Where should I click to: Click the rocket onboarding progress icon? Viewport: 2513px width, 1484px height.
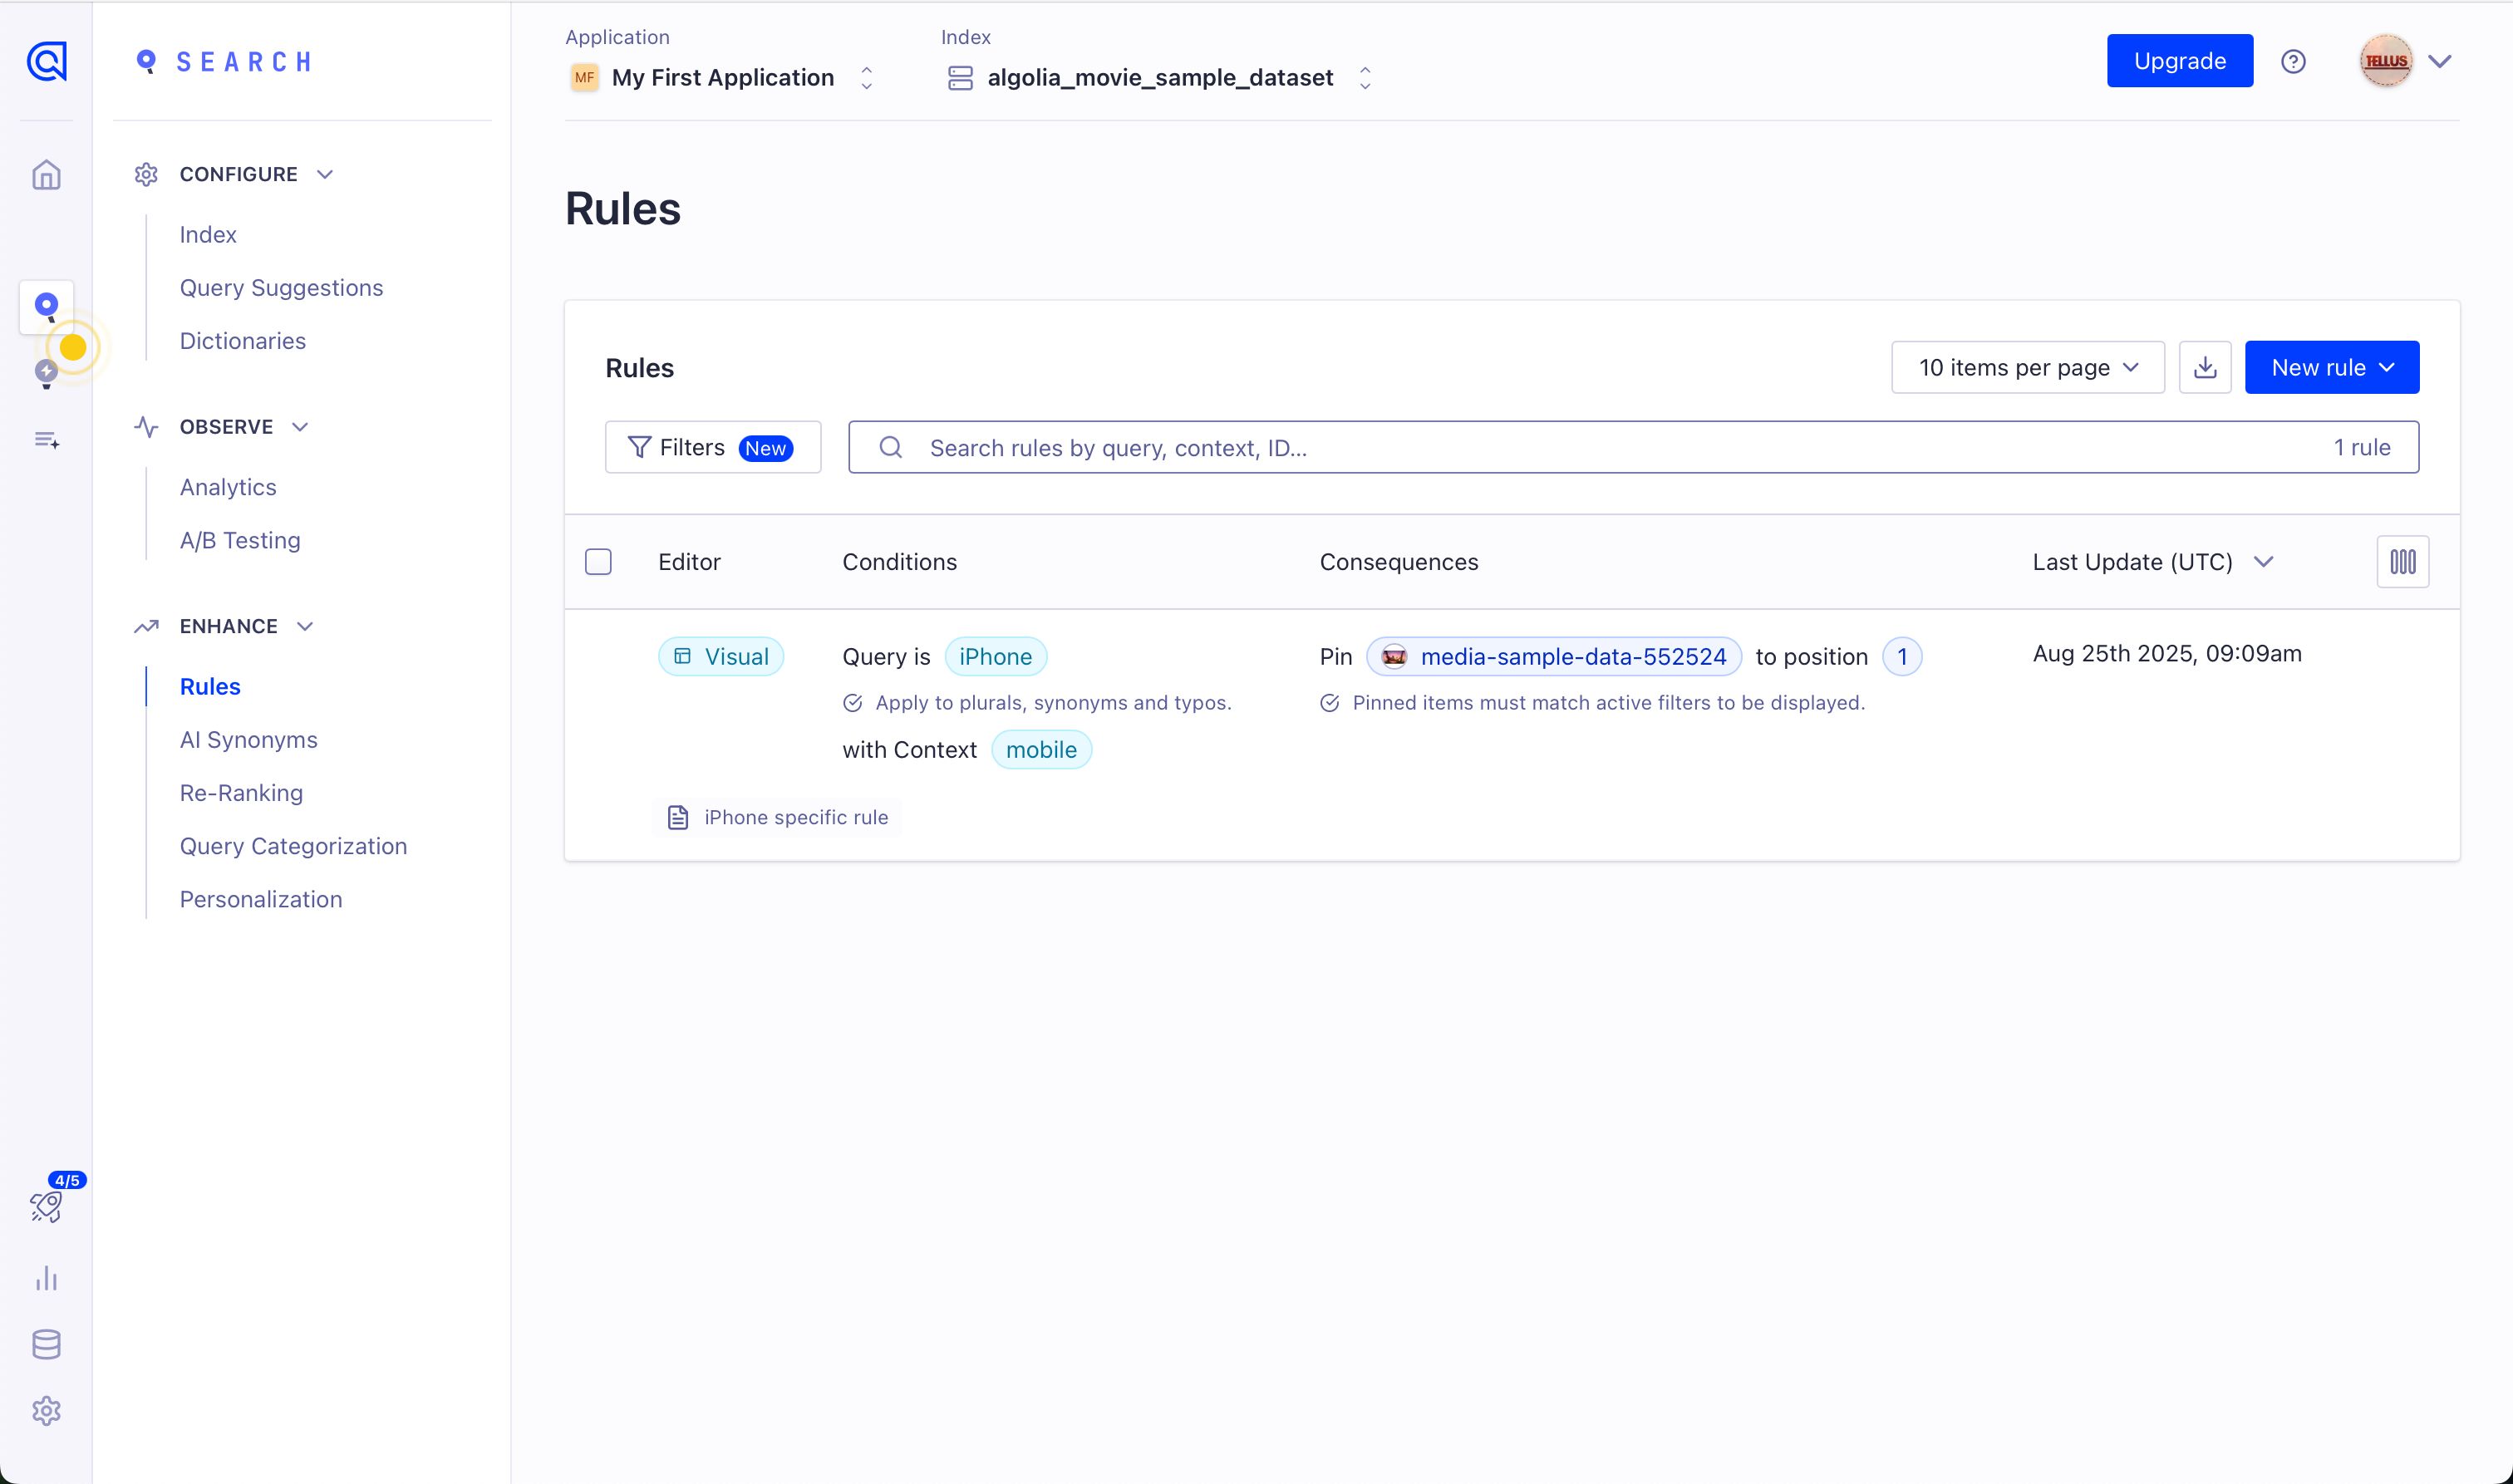[46, 1207]
